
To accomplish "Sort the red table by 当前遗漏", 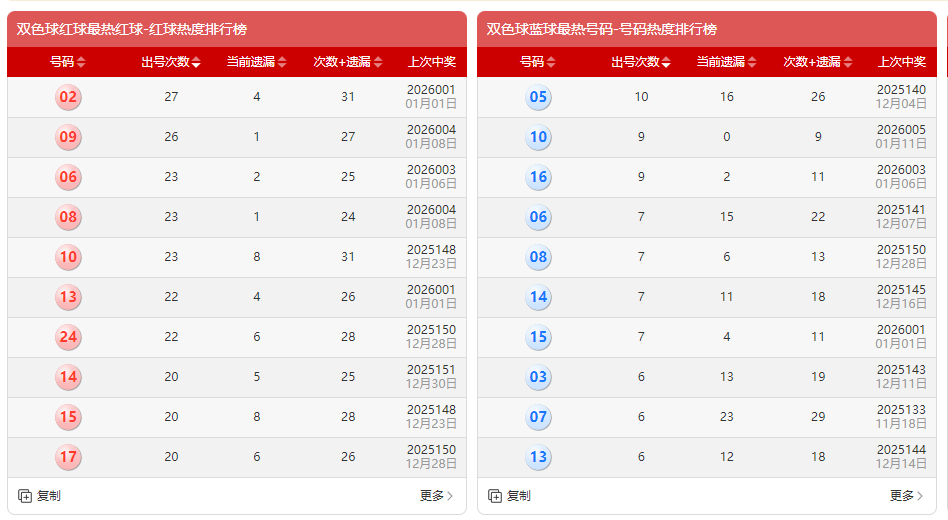I will click(256, 62).
